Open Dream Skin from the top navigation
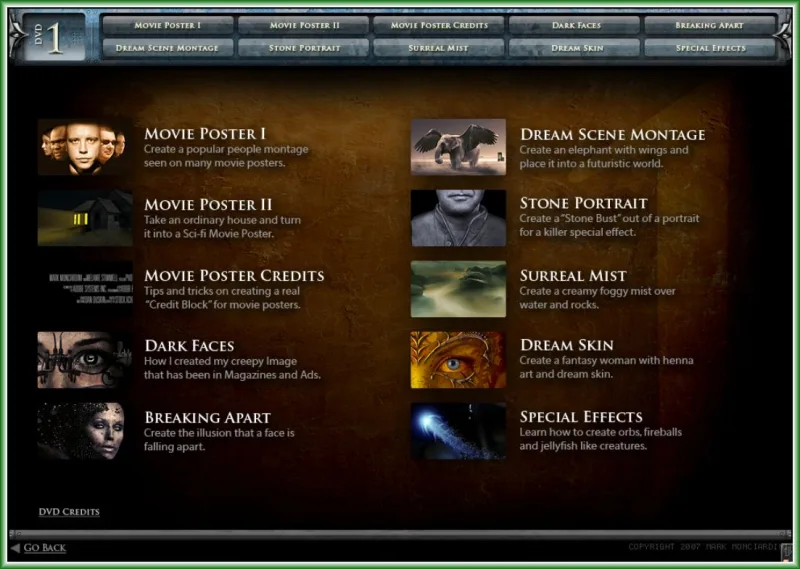The image size is (800, 569). tap(574, 48)
